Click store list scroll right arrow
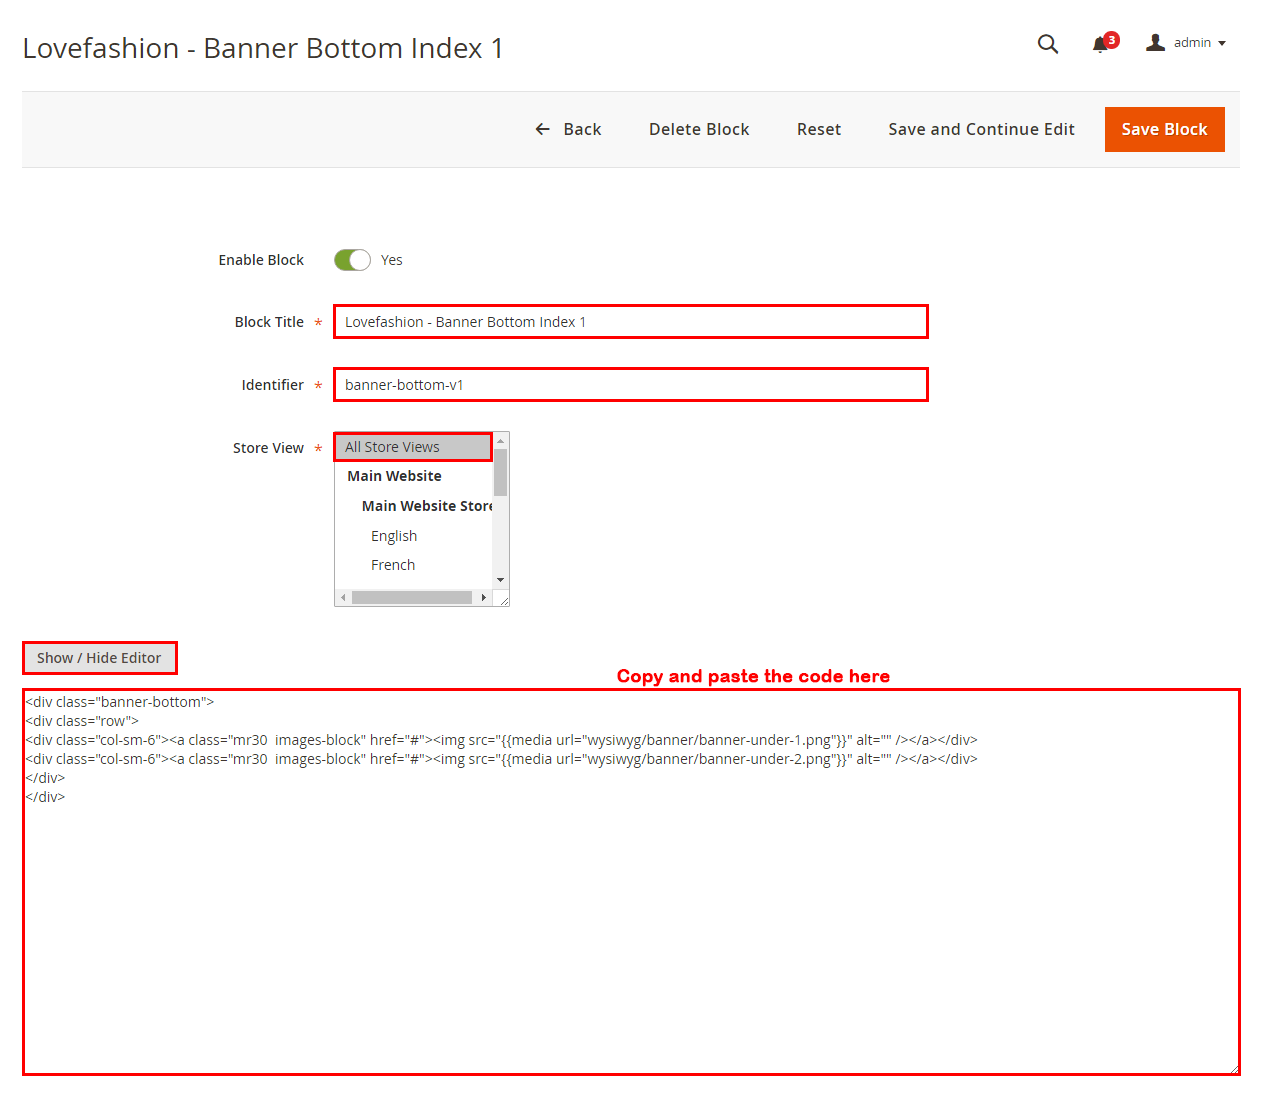 pos(484,598)
